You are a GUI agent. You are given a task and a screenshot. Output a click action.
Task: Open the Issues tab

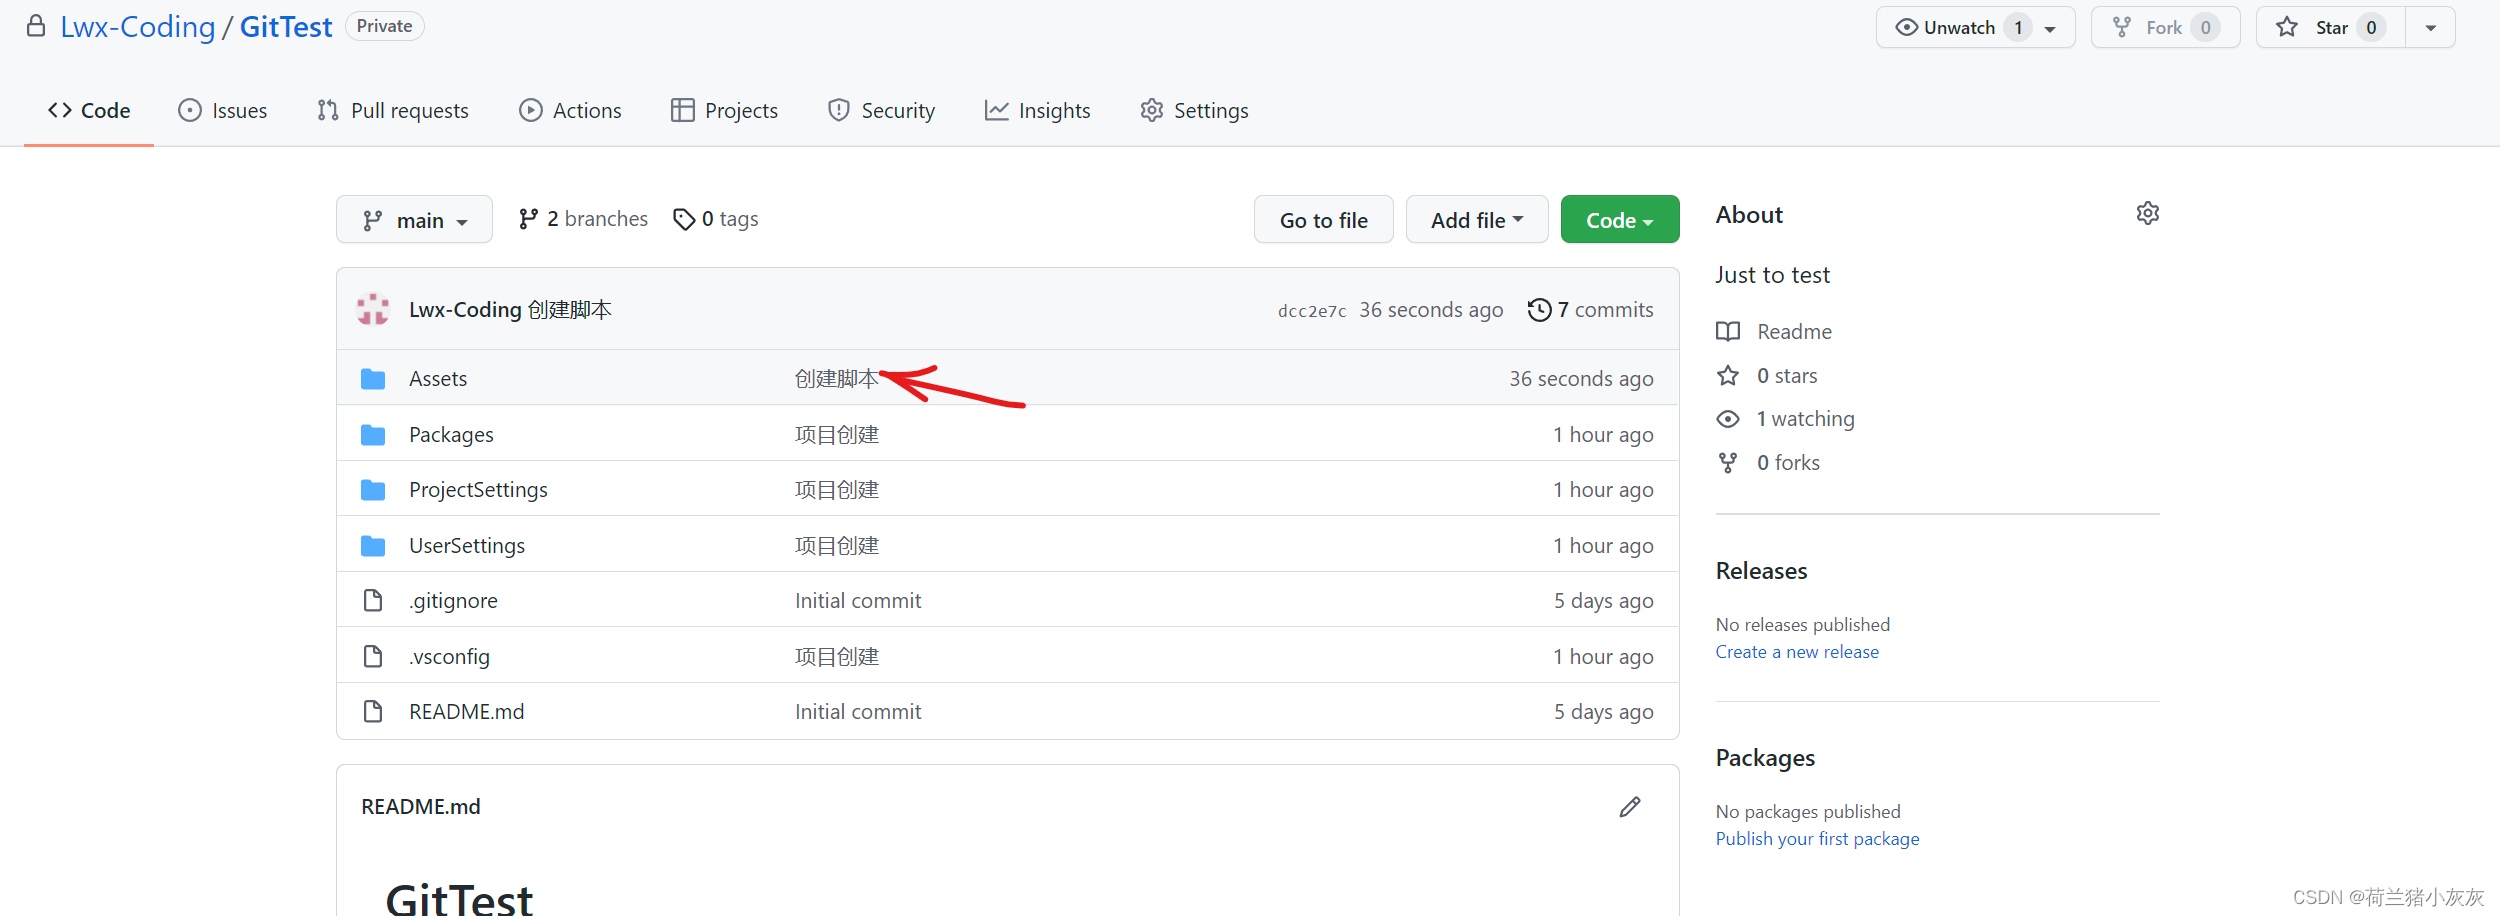pyautogui.click(x=222, y=110)
